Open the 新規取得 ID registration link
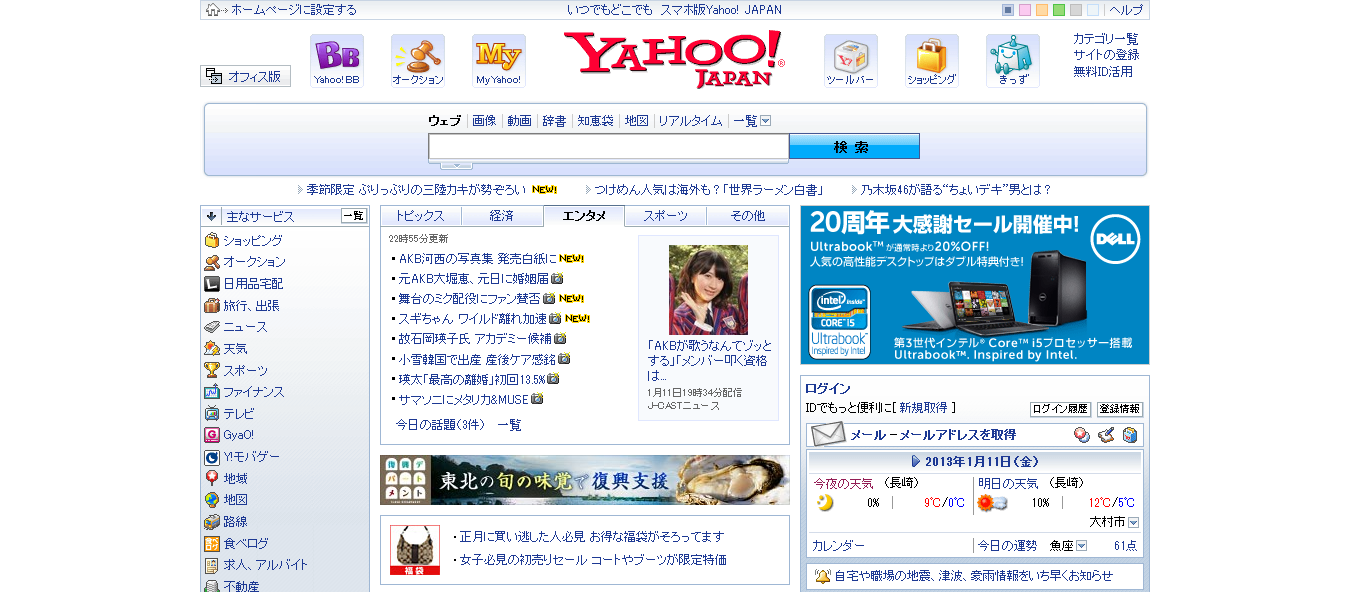The height and width of the screenshot is (592, 1349). pos(923,408)
